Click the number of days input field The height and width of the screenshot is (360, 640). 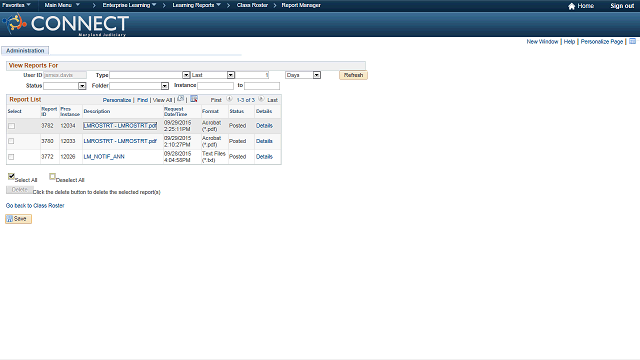point(252,75)
